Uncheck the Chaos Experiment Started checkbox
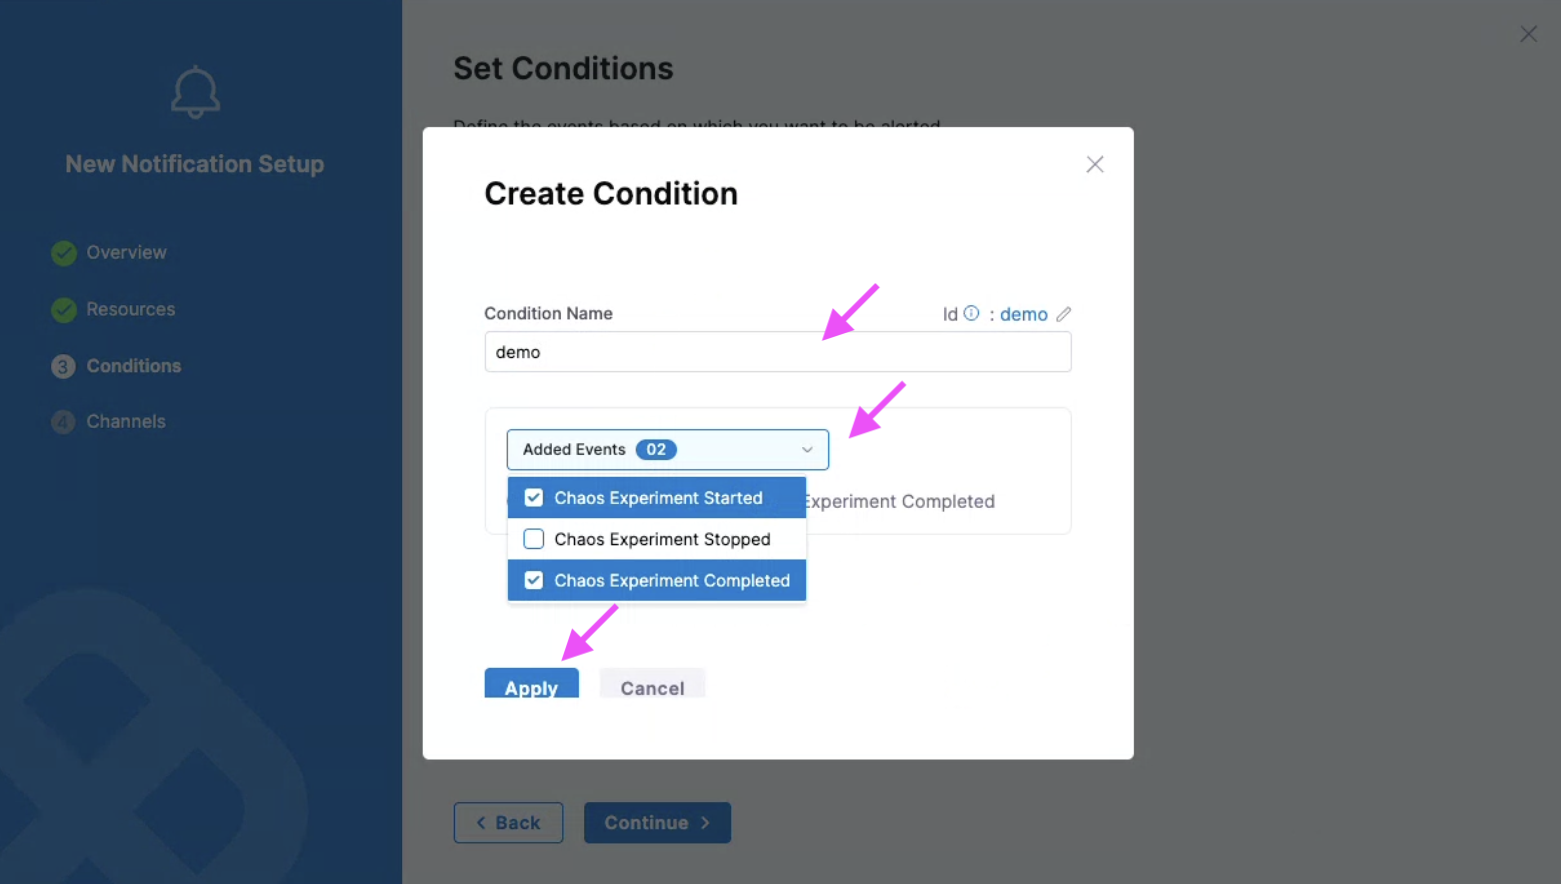The width and height of the screenshot is (1561, 884). [534, 498]
